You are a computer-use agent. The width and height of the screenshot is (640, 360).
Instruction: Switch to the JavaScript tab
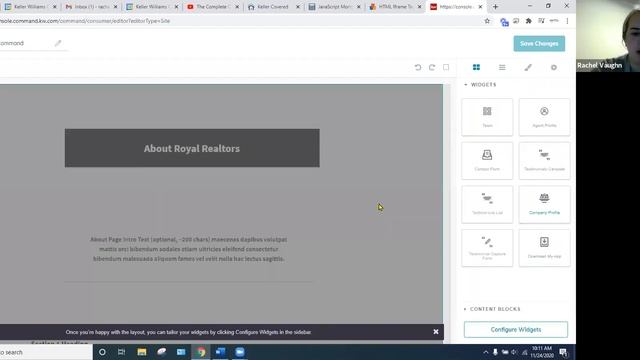[334, 7]
